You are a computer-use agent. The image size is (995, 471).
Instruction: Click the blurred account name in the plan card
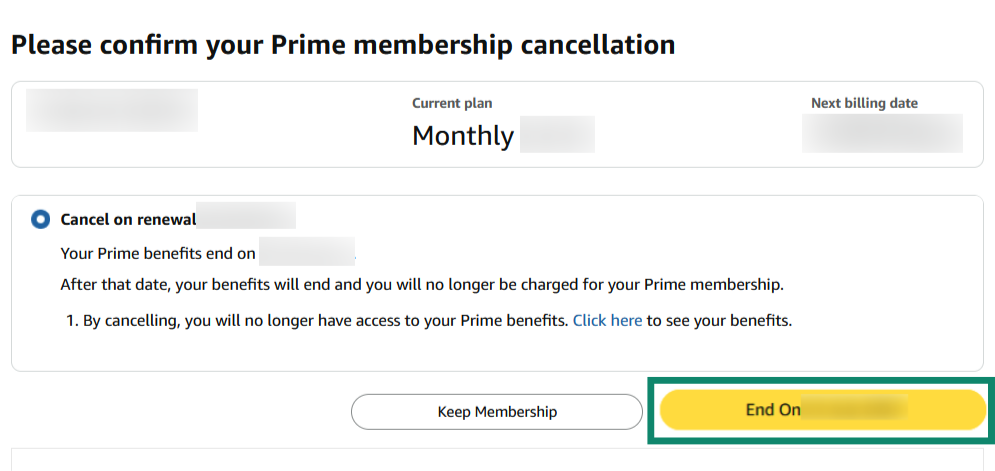coord(112,110)
